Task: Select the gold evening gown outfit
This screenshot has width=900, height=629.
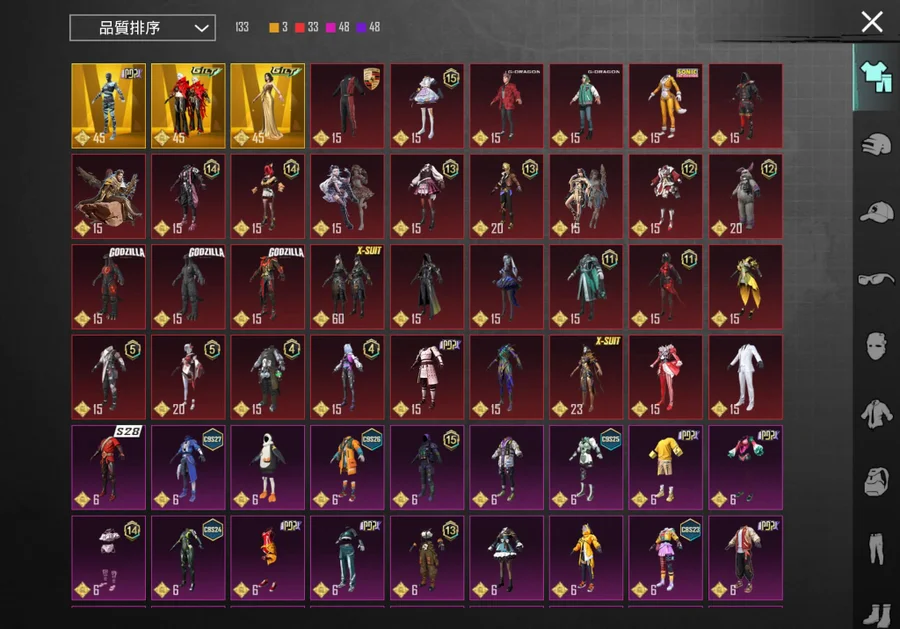Action: (267, 106)
